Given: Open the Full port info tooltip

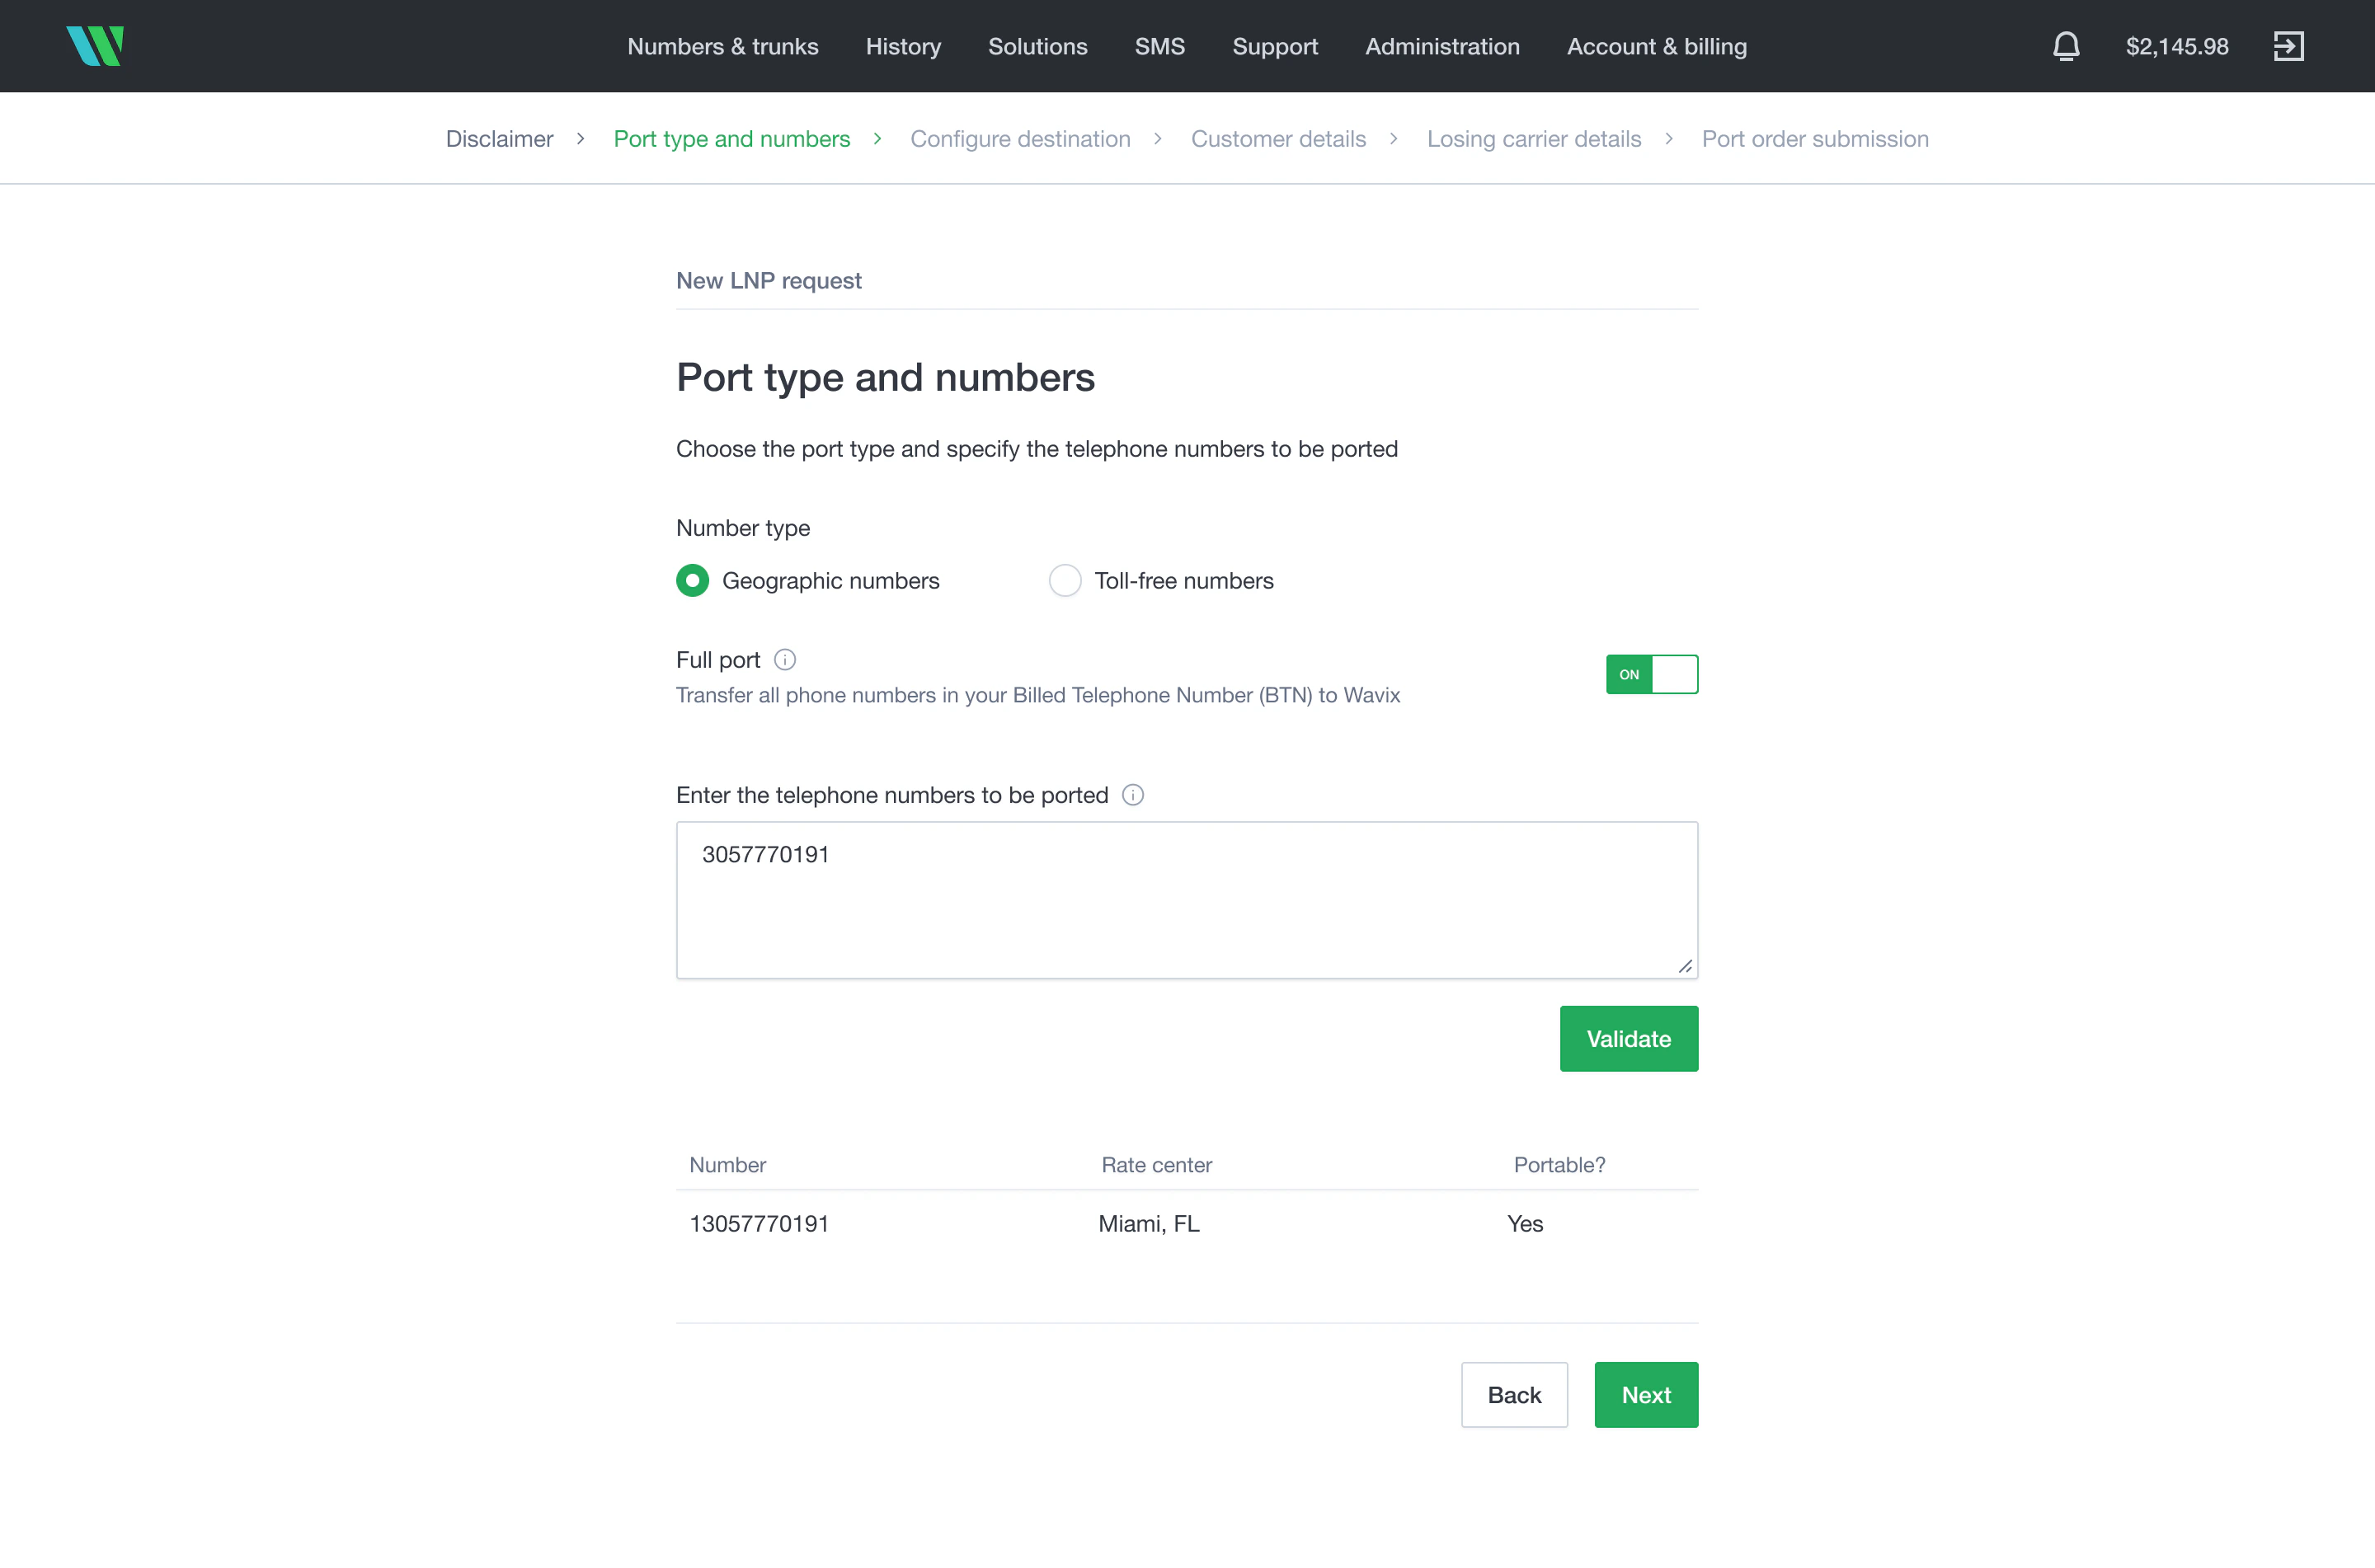Looking at the screenshot, I should [x=786, y=659].
